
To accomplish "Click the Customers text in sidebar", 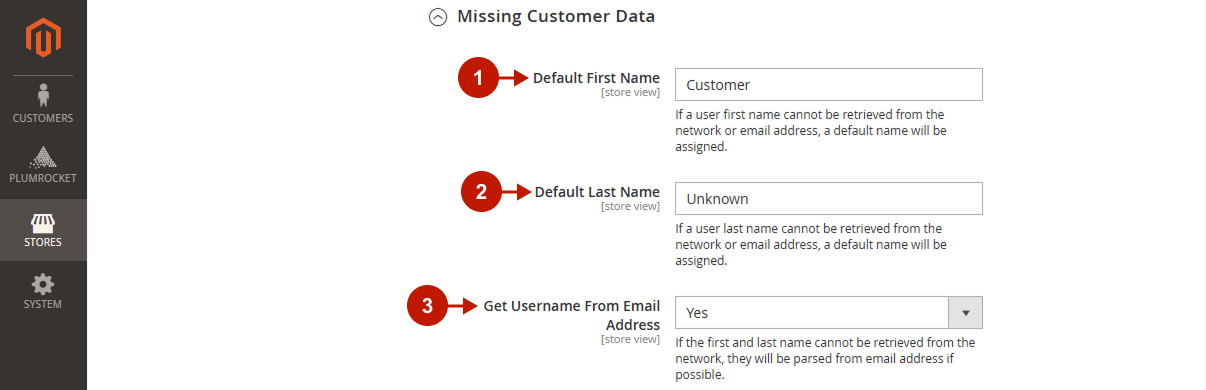I will pyautogui.click(x=43, y=118).
